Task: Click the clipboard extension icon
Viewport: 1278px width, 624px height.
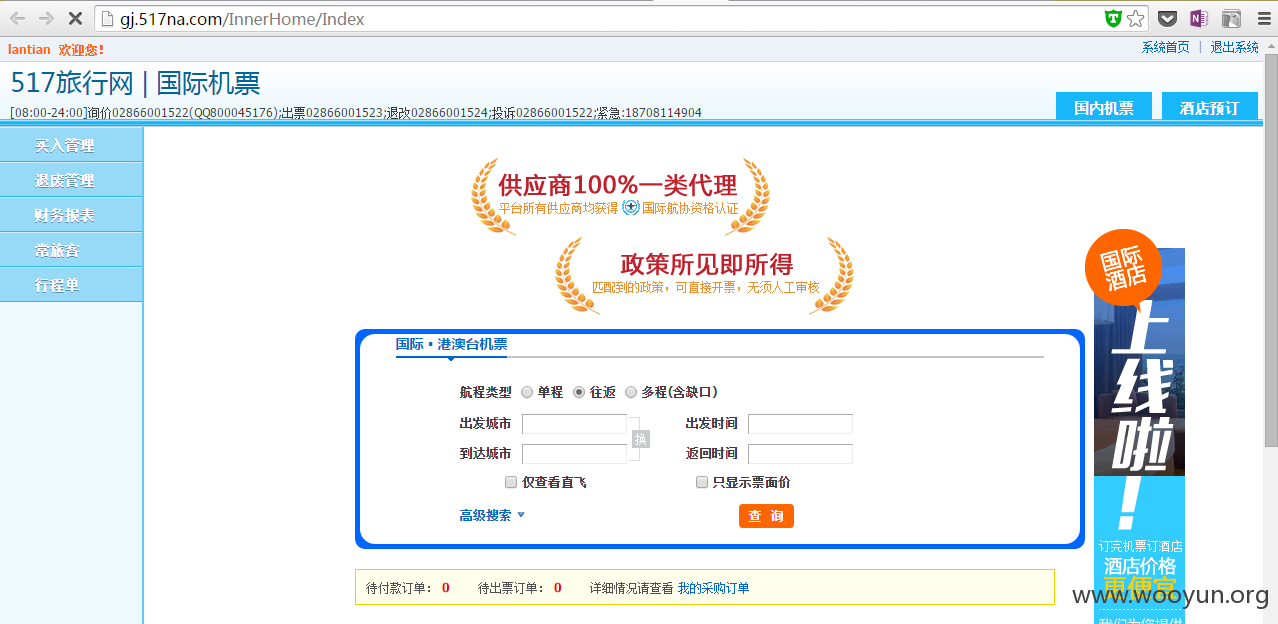Action: (x=1231, y=19)
